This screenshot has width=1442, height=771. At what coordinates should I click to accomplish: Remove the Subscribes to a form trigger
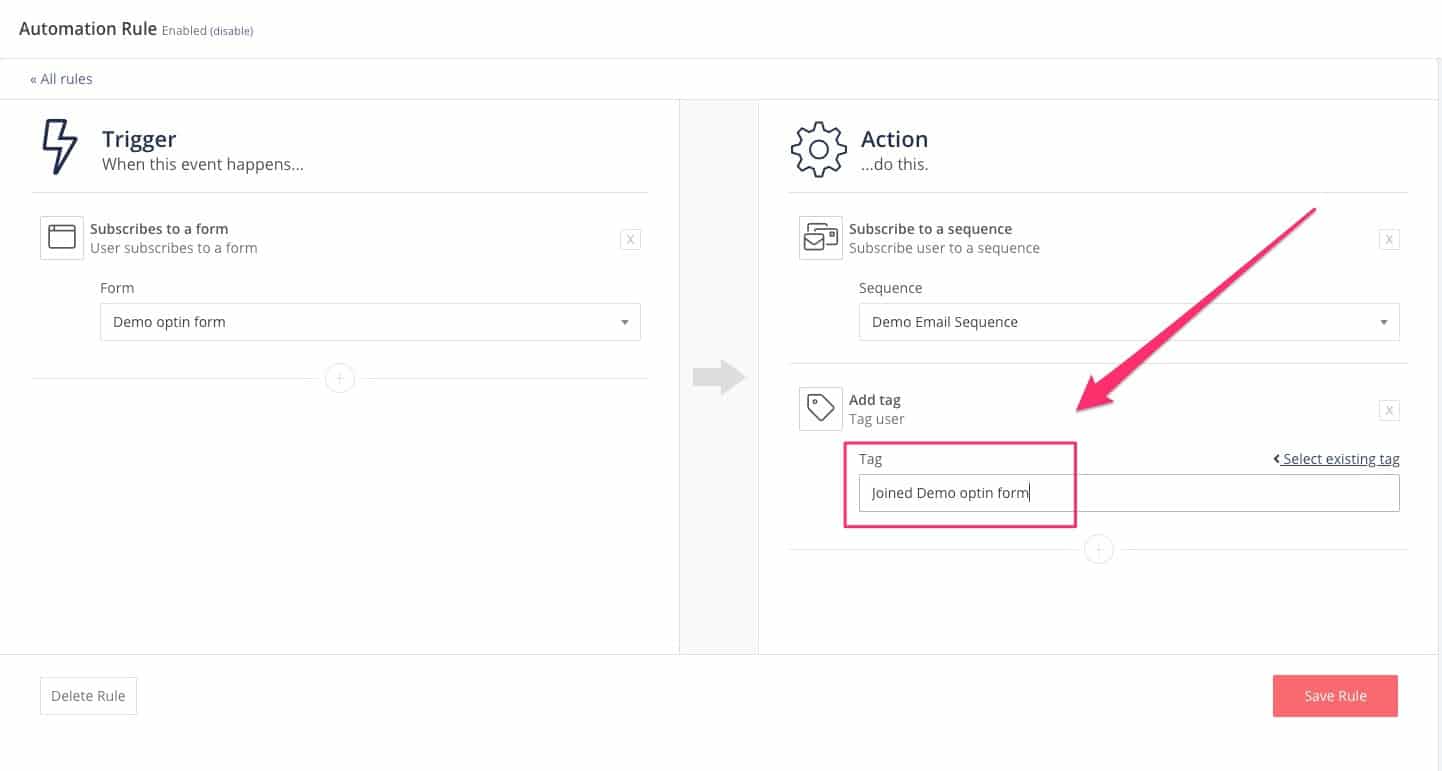(630, 239)
